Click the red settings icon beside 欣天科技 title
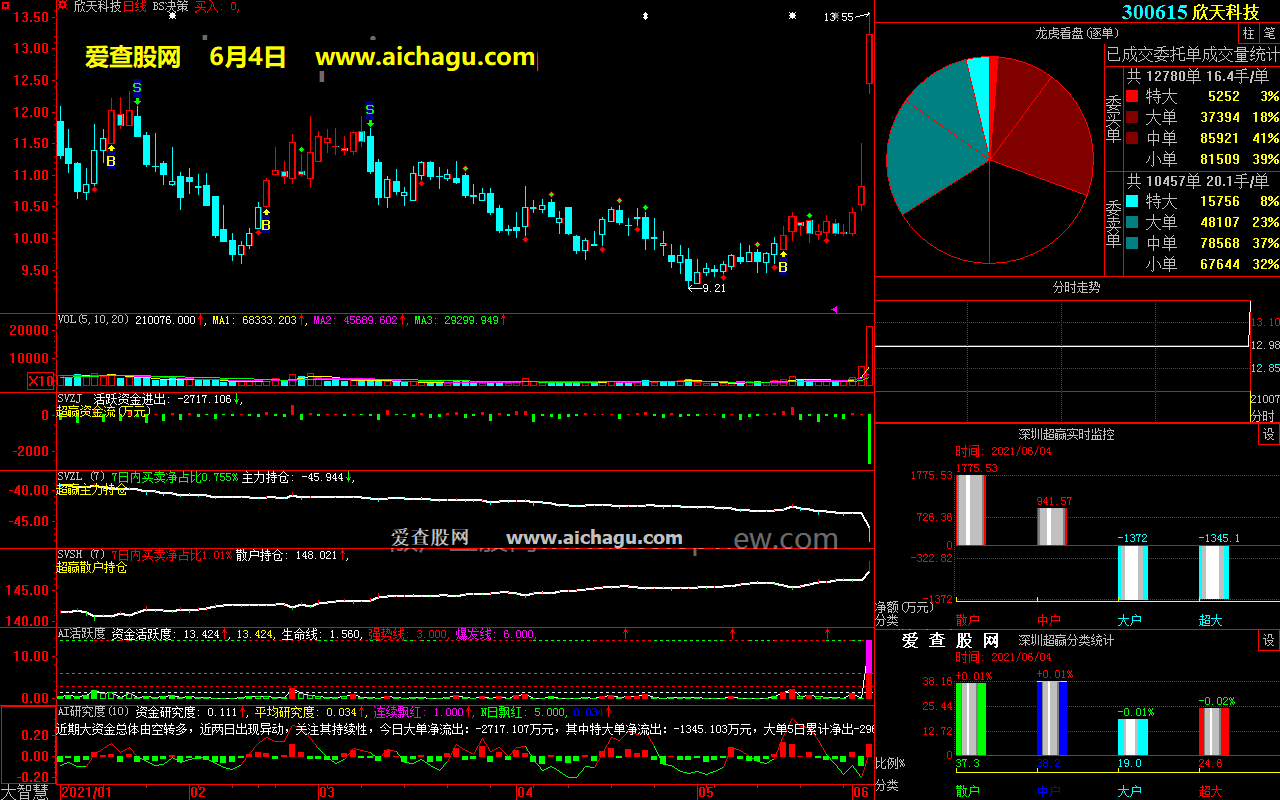Viewport: 1280px width, 800px height. [63, 6]
